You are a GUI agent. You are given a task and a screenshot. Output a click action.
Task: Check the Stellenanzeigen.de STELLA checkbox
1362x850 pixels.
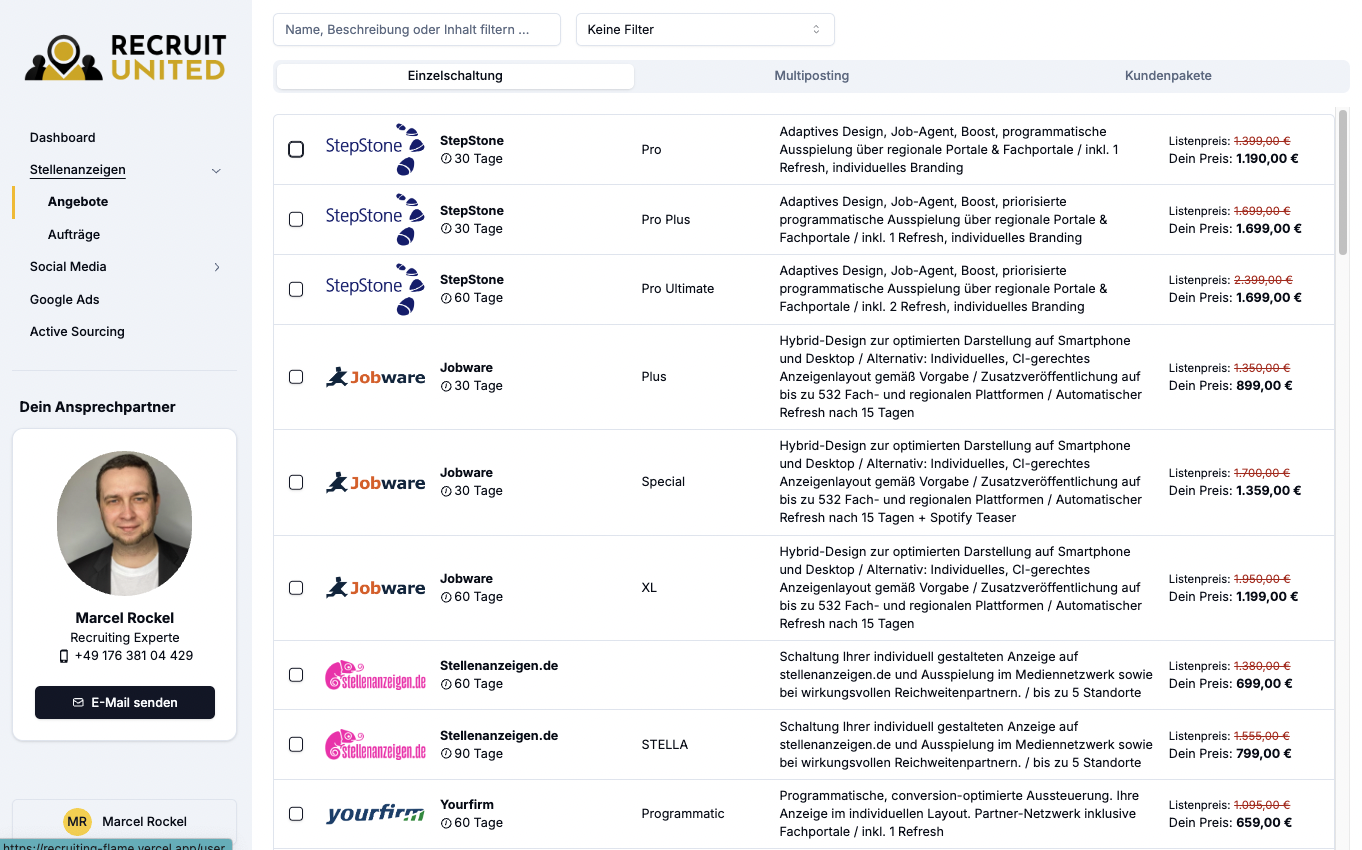pos(296,744)
